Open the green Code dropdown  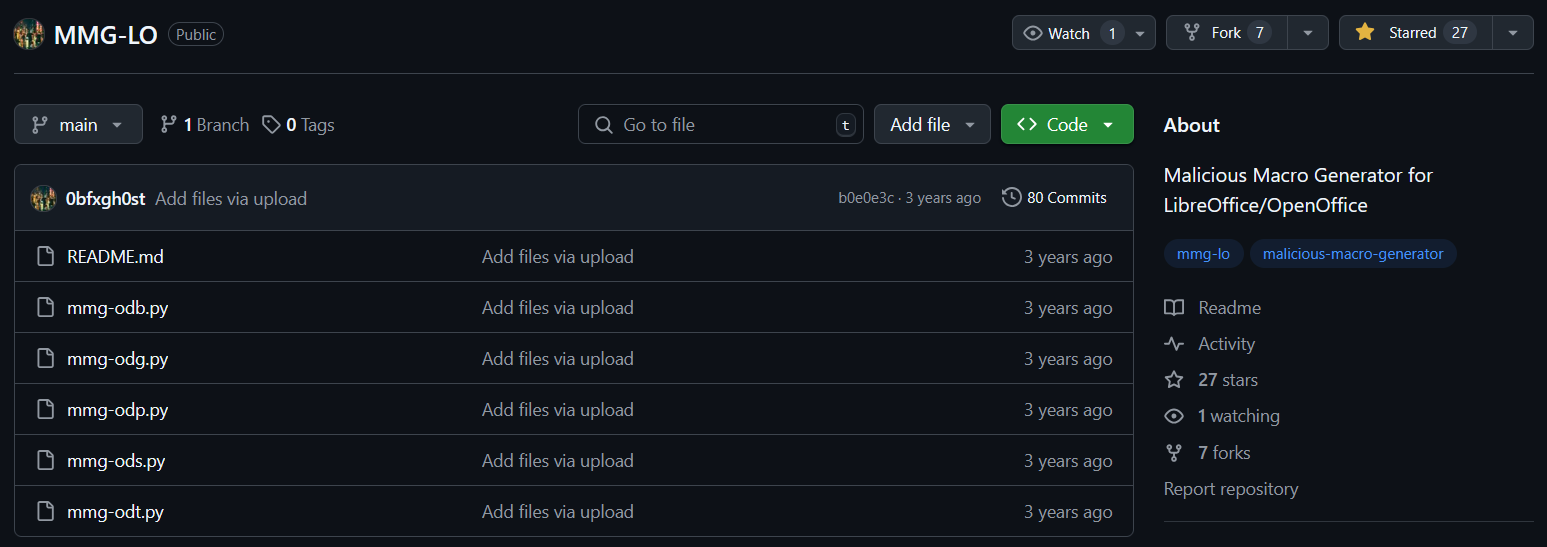(1067, 125)
